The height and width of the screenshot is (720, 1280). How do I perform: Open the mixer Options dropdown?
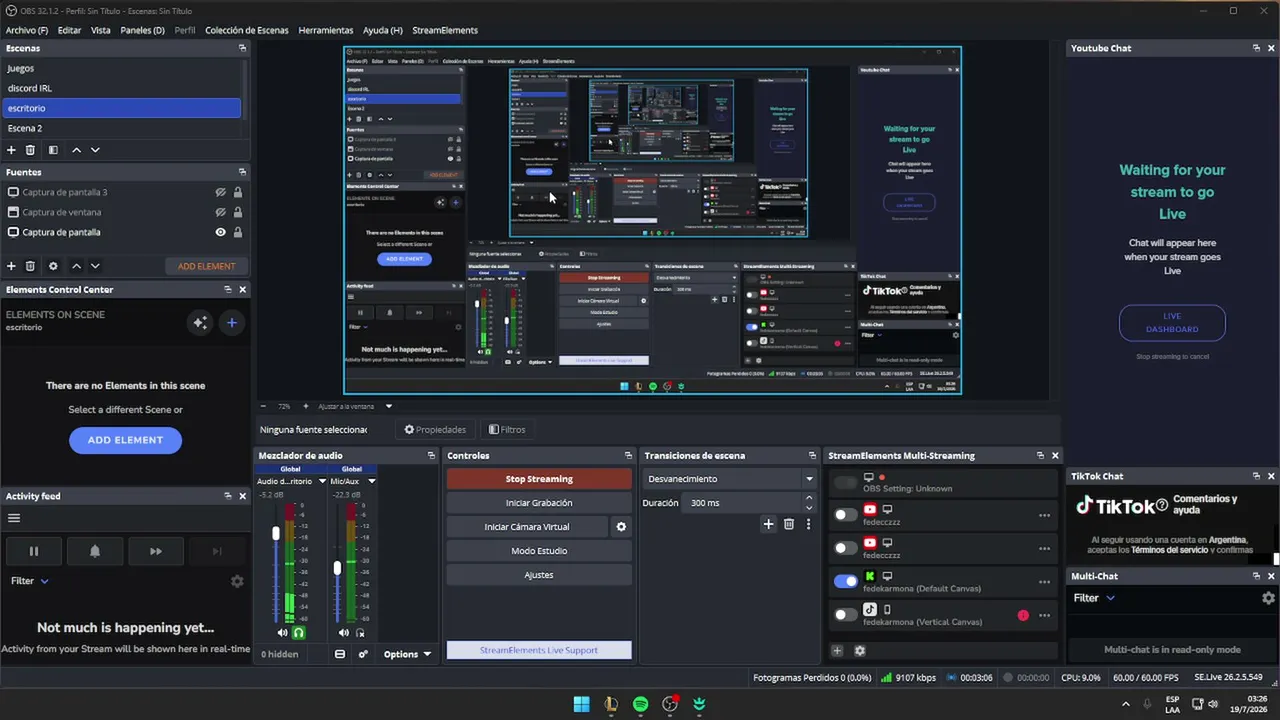407,654
